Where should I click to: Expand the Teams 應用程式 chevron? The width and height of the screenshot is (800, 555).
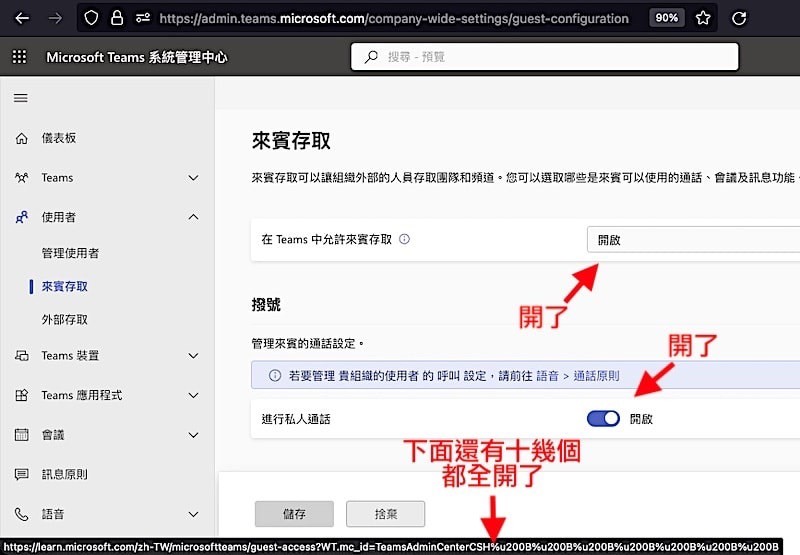point(193,395)
